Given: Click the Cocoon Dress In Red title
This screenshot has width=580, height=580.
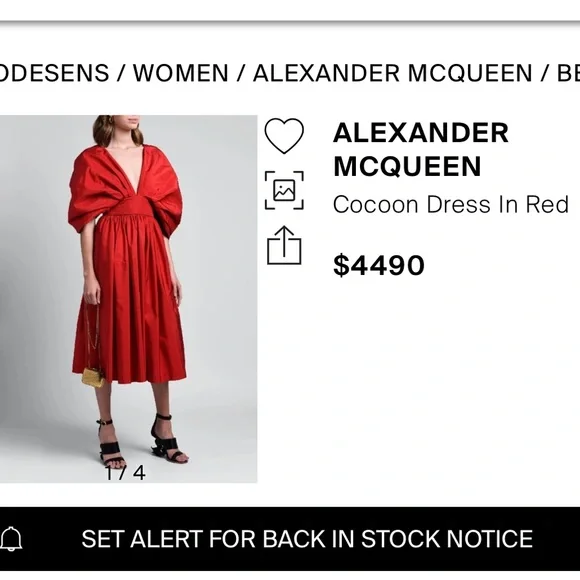Looking at the screenshot, I should tap(451, 204).
